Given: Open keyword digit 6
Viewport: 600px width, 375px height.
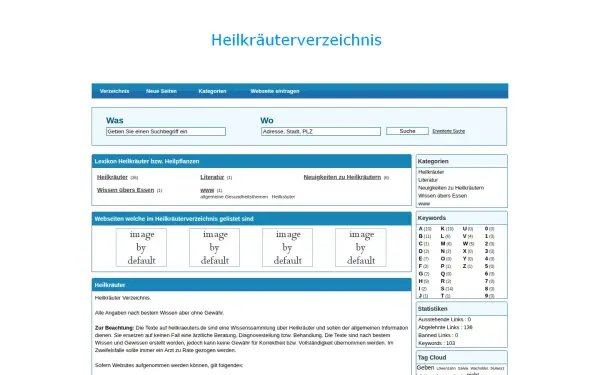Looking at the screenshot, I should coord(487,274).
